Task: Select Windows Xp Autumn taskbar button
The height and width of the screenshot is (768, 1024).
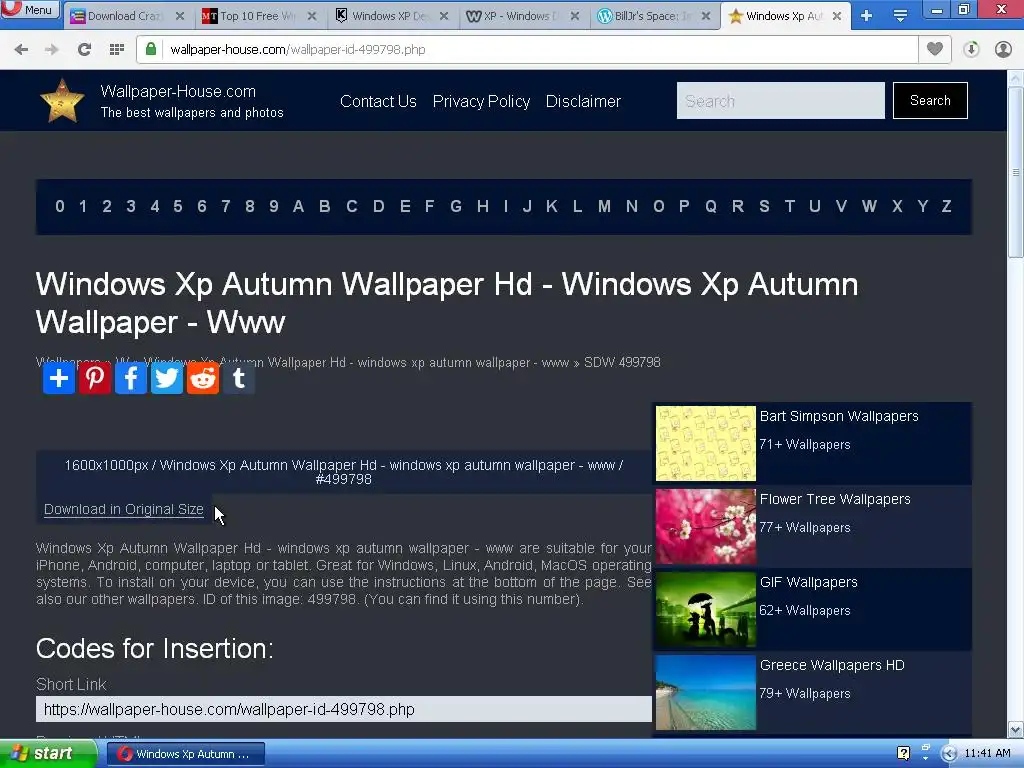Action: 186,754
